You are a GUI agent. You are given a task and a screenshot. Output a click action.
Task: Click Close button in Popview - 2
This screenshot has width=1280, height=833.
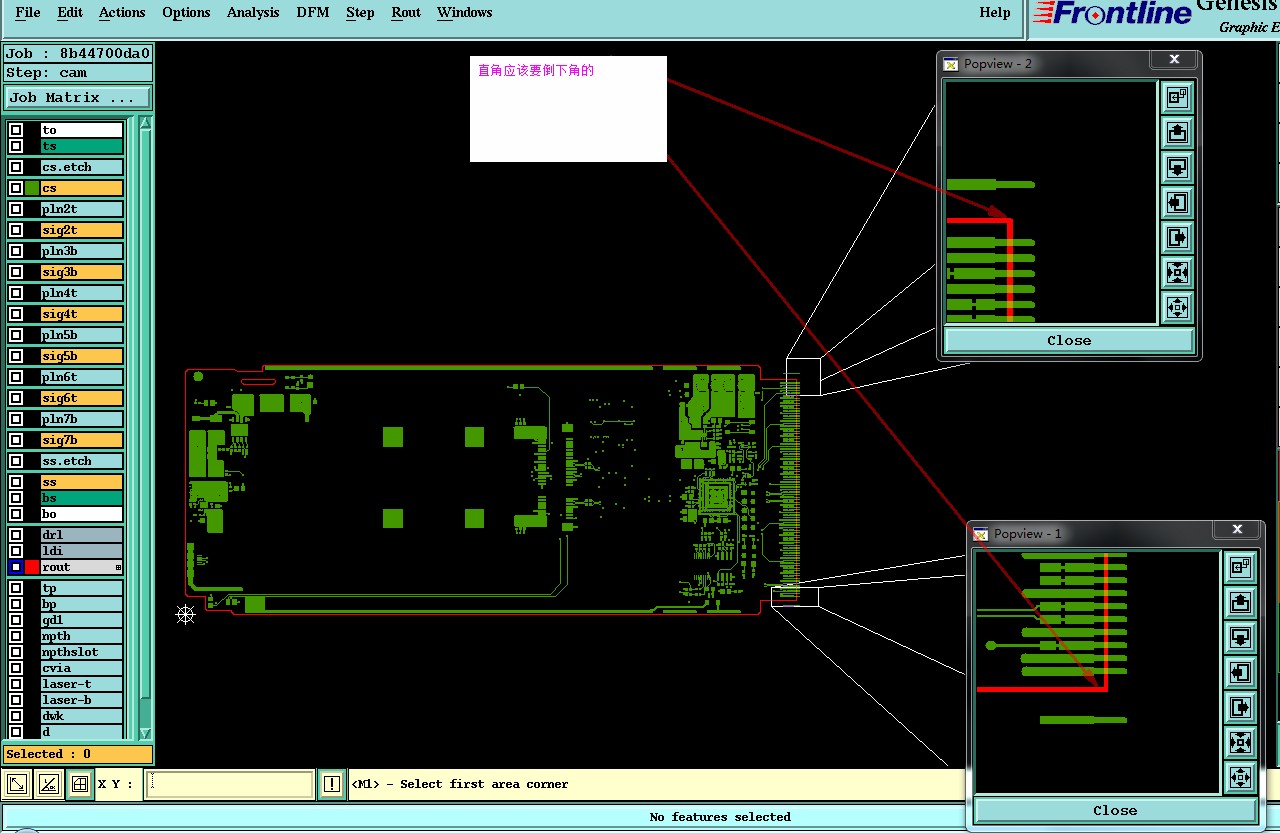[x=1069, y=340]
